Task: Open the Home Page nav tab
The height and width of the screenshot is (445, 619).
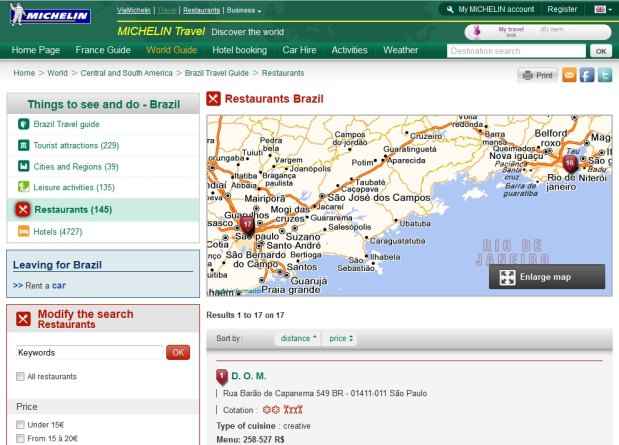Action: pyautogui.click(x=36, y=50)
